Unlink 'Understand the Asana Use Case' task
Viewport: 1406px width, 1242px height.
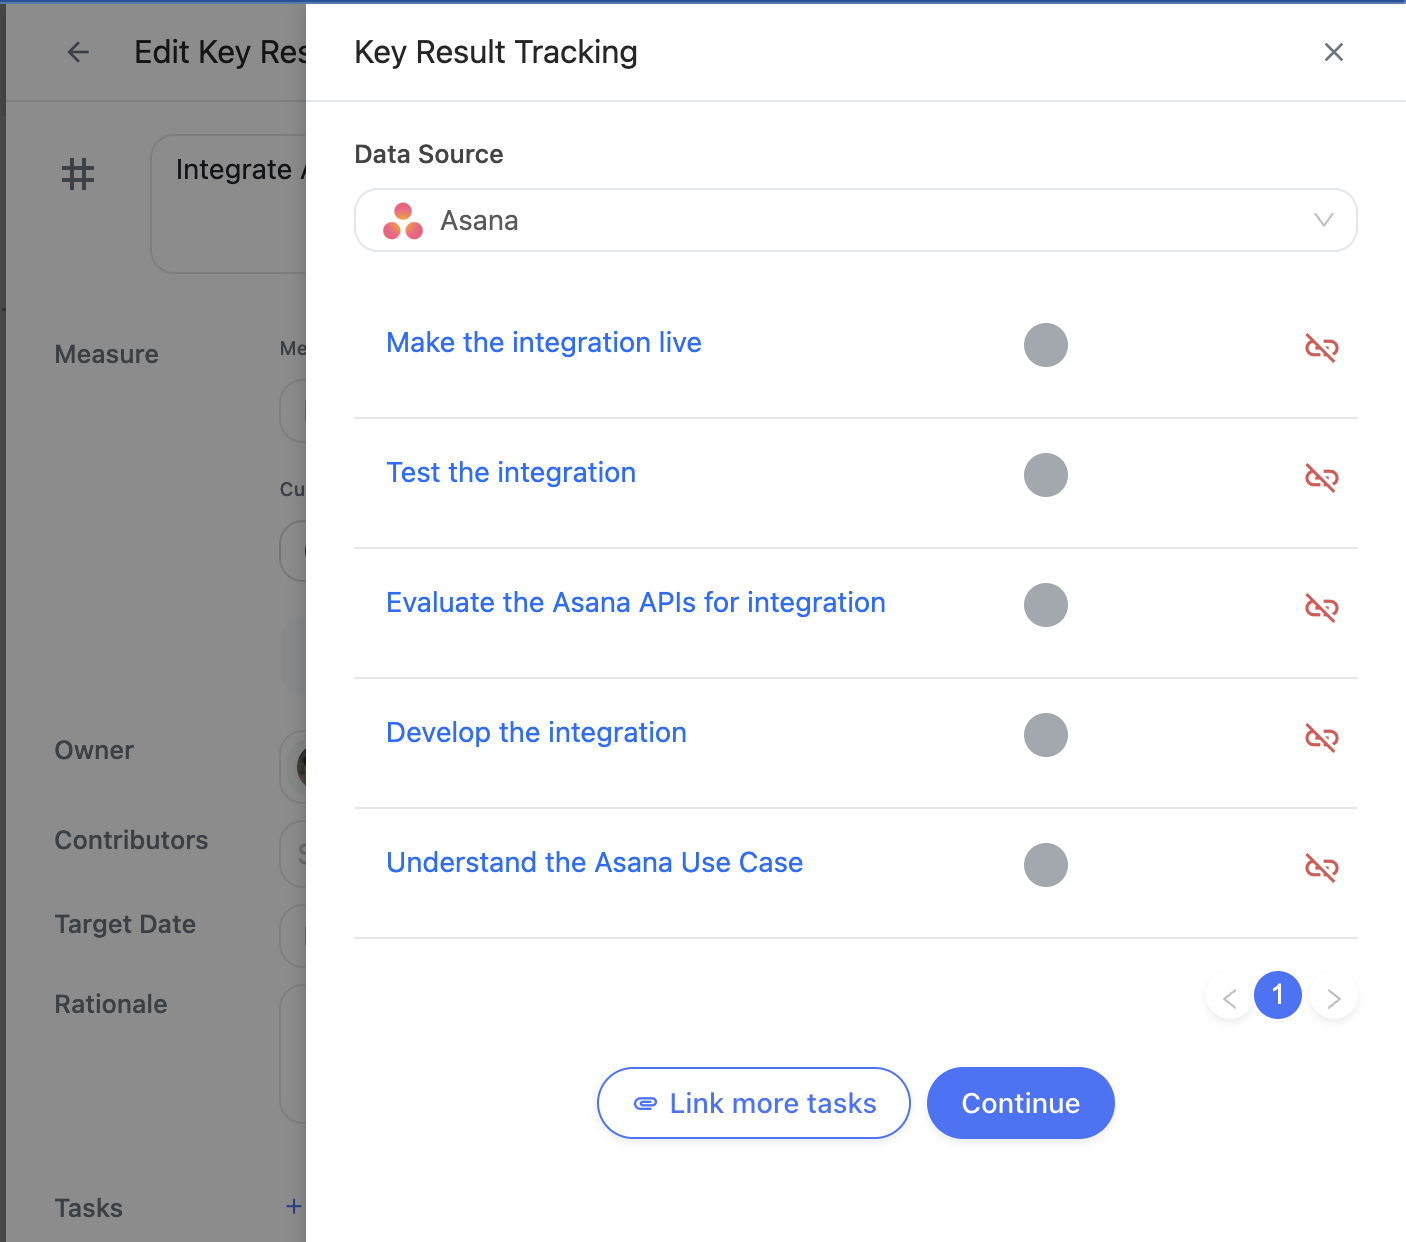[x=1321, y=868]
